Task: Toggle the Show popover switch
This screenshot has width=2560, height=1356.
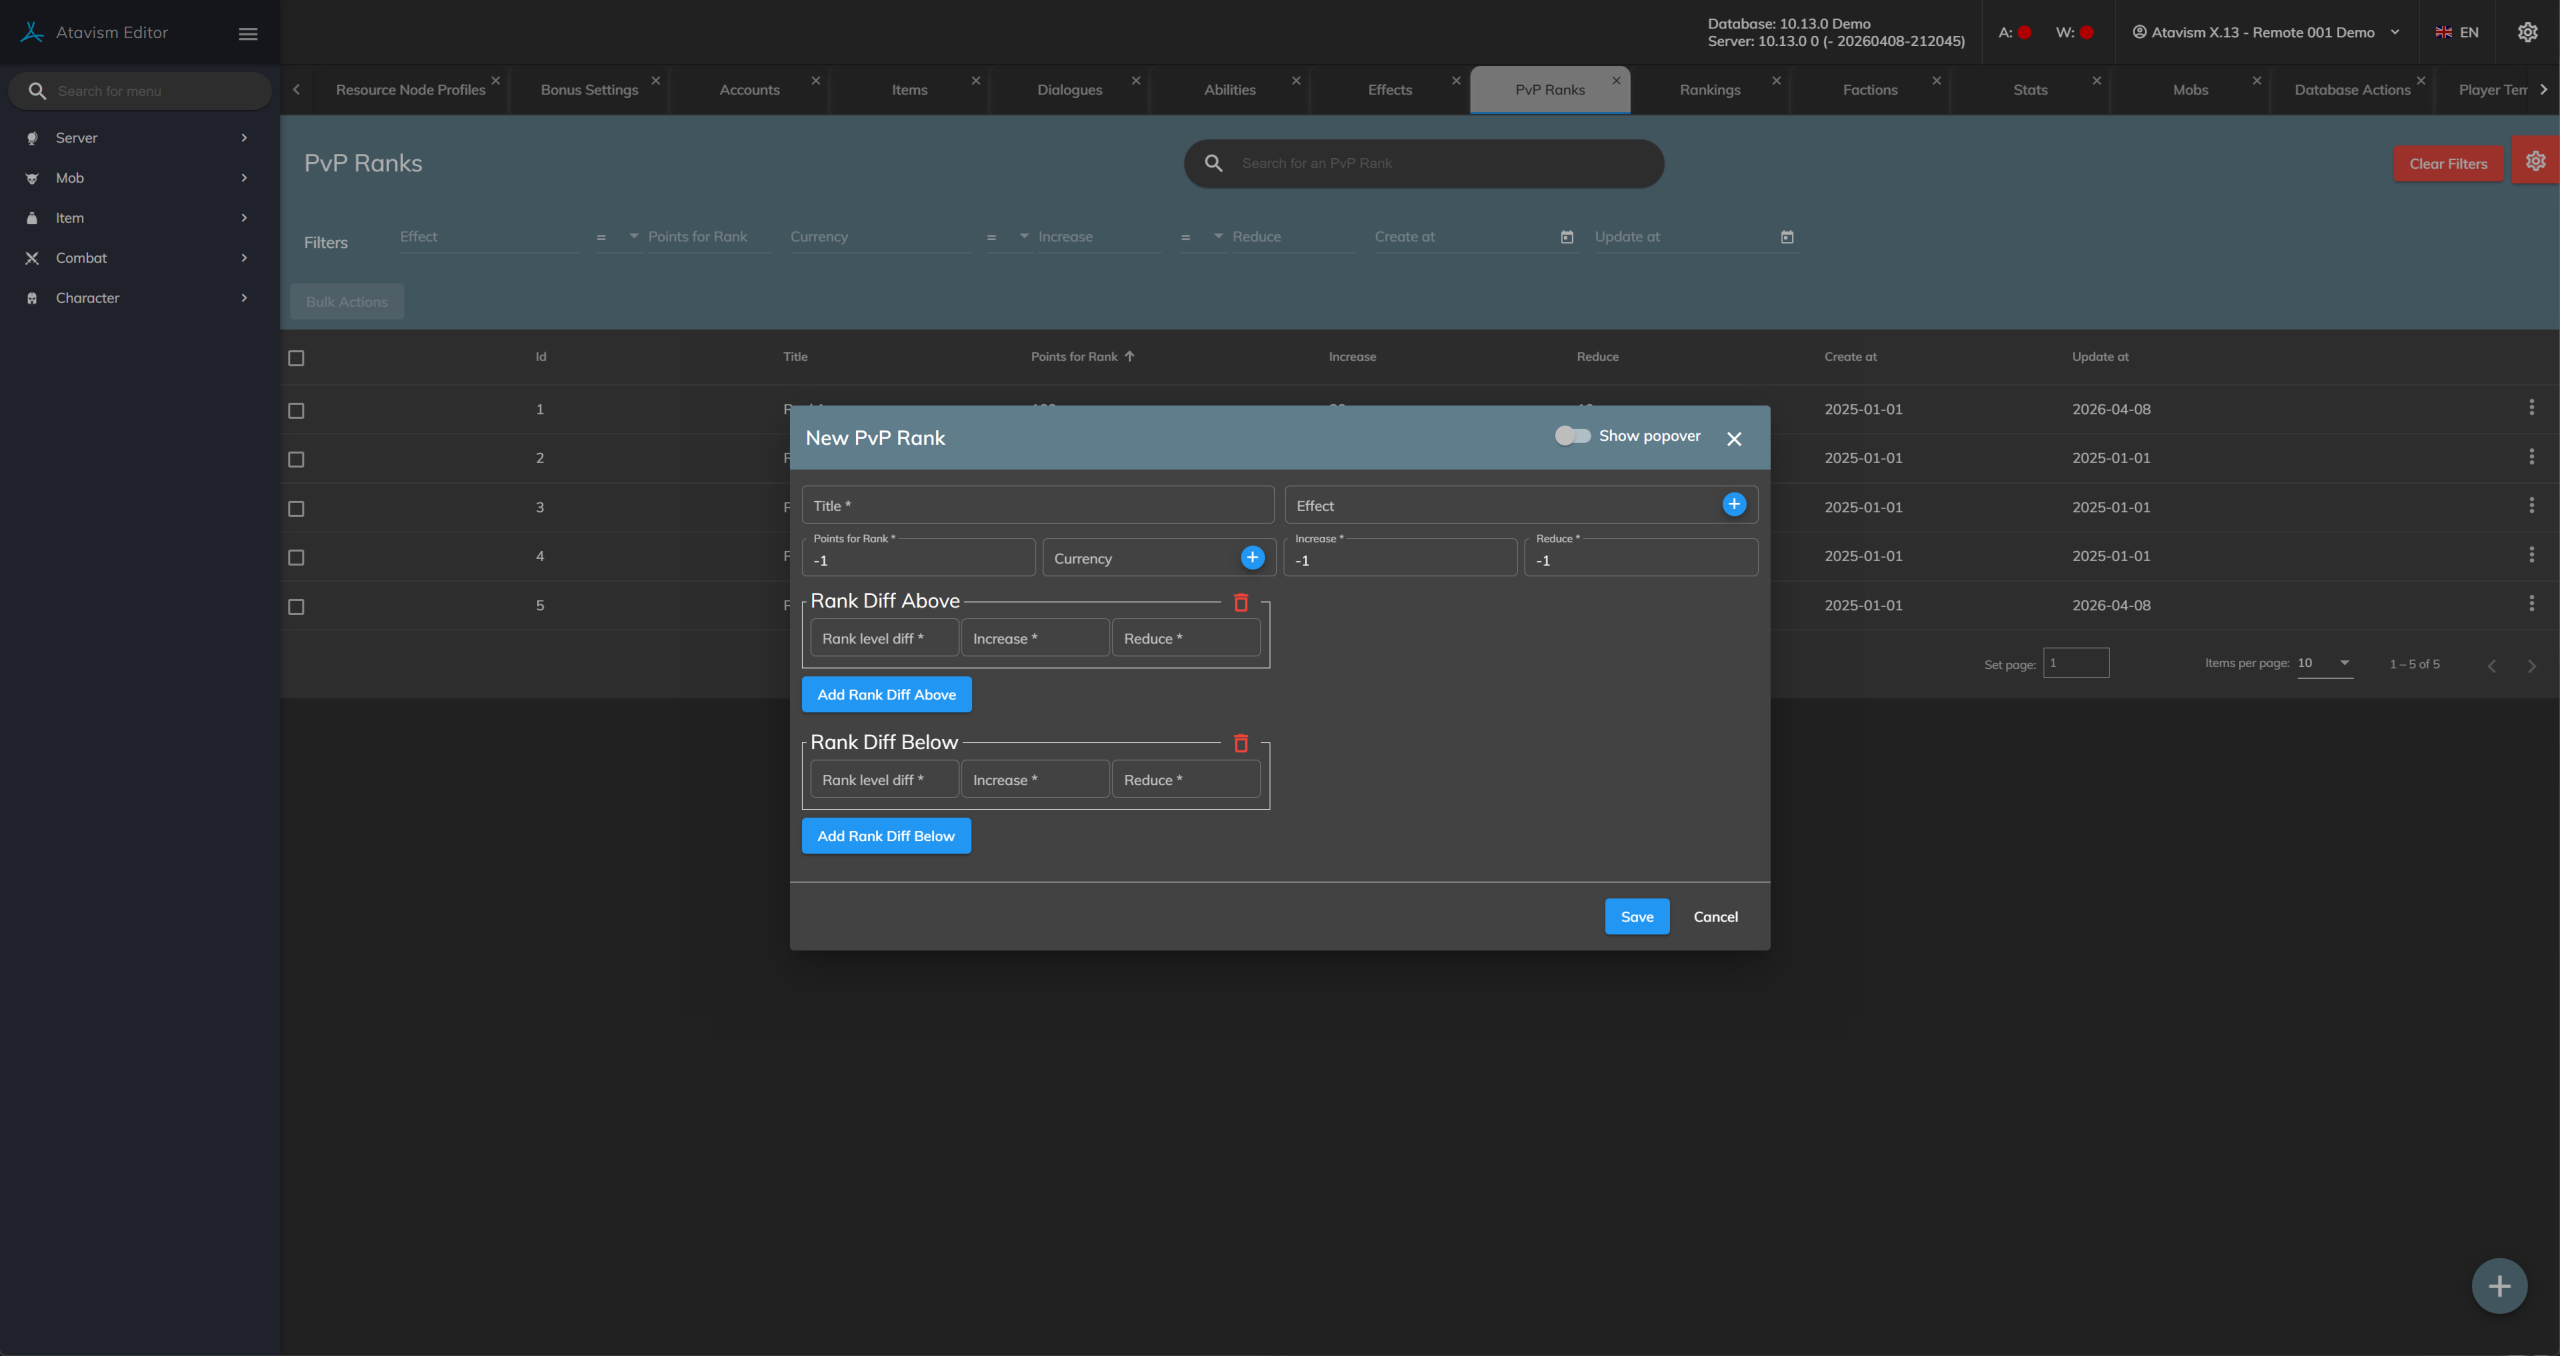Action: [1572, 436]
